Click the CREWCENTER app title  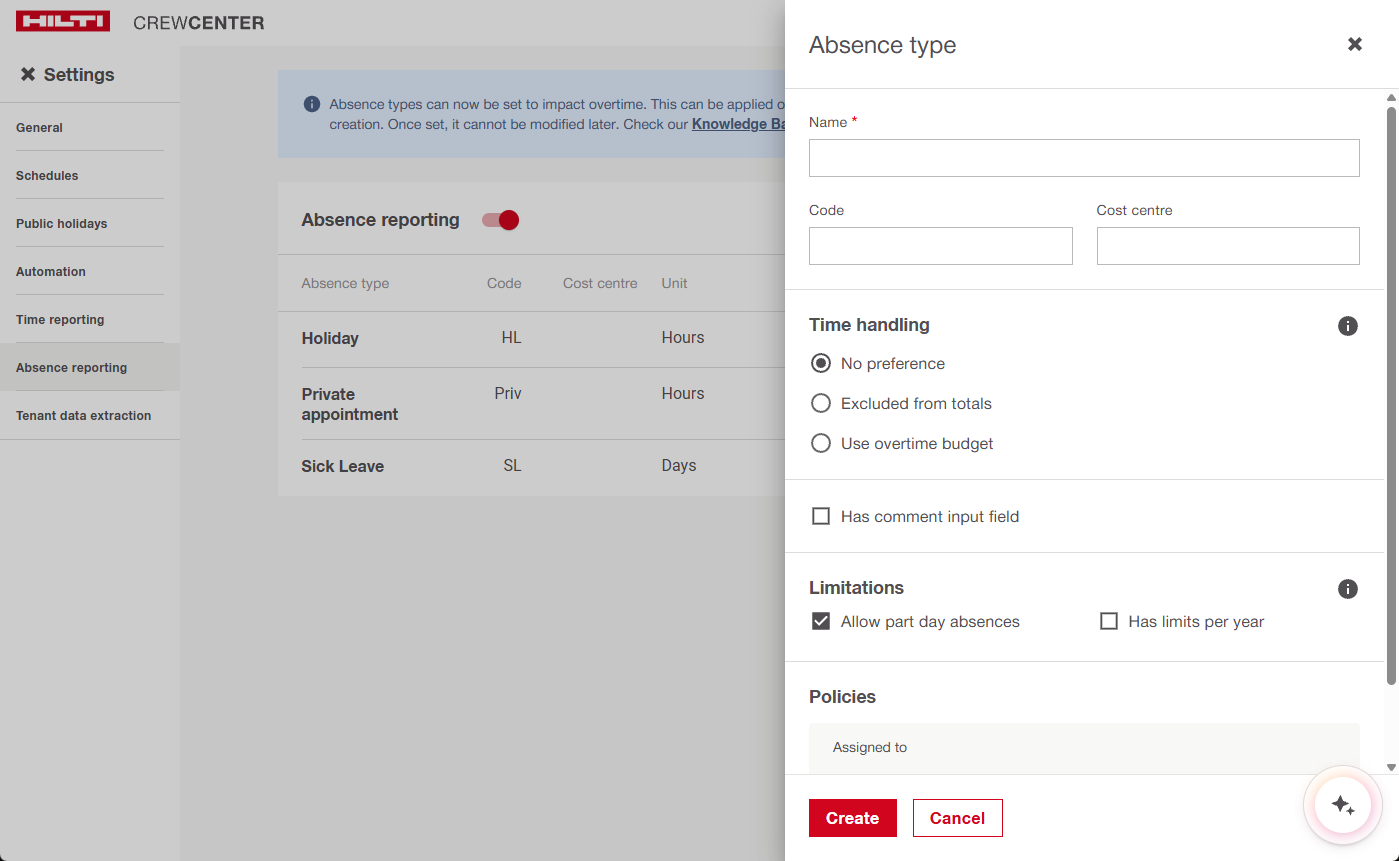click(x=199, y=23)
